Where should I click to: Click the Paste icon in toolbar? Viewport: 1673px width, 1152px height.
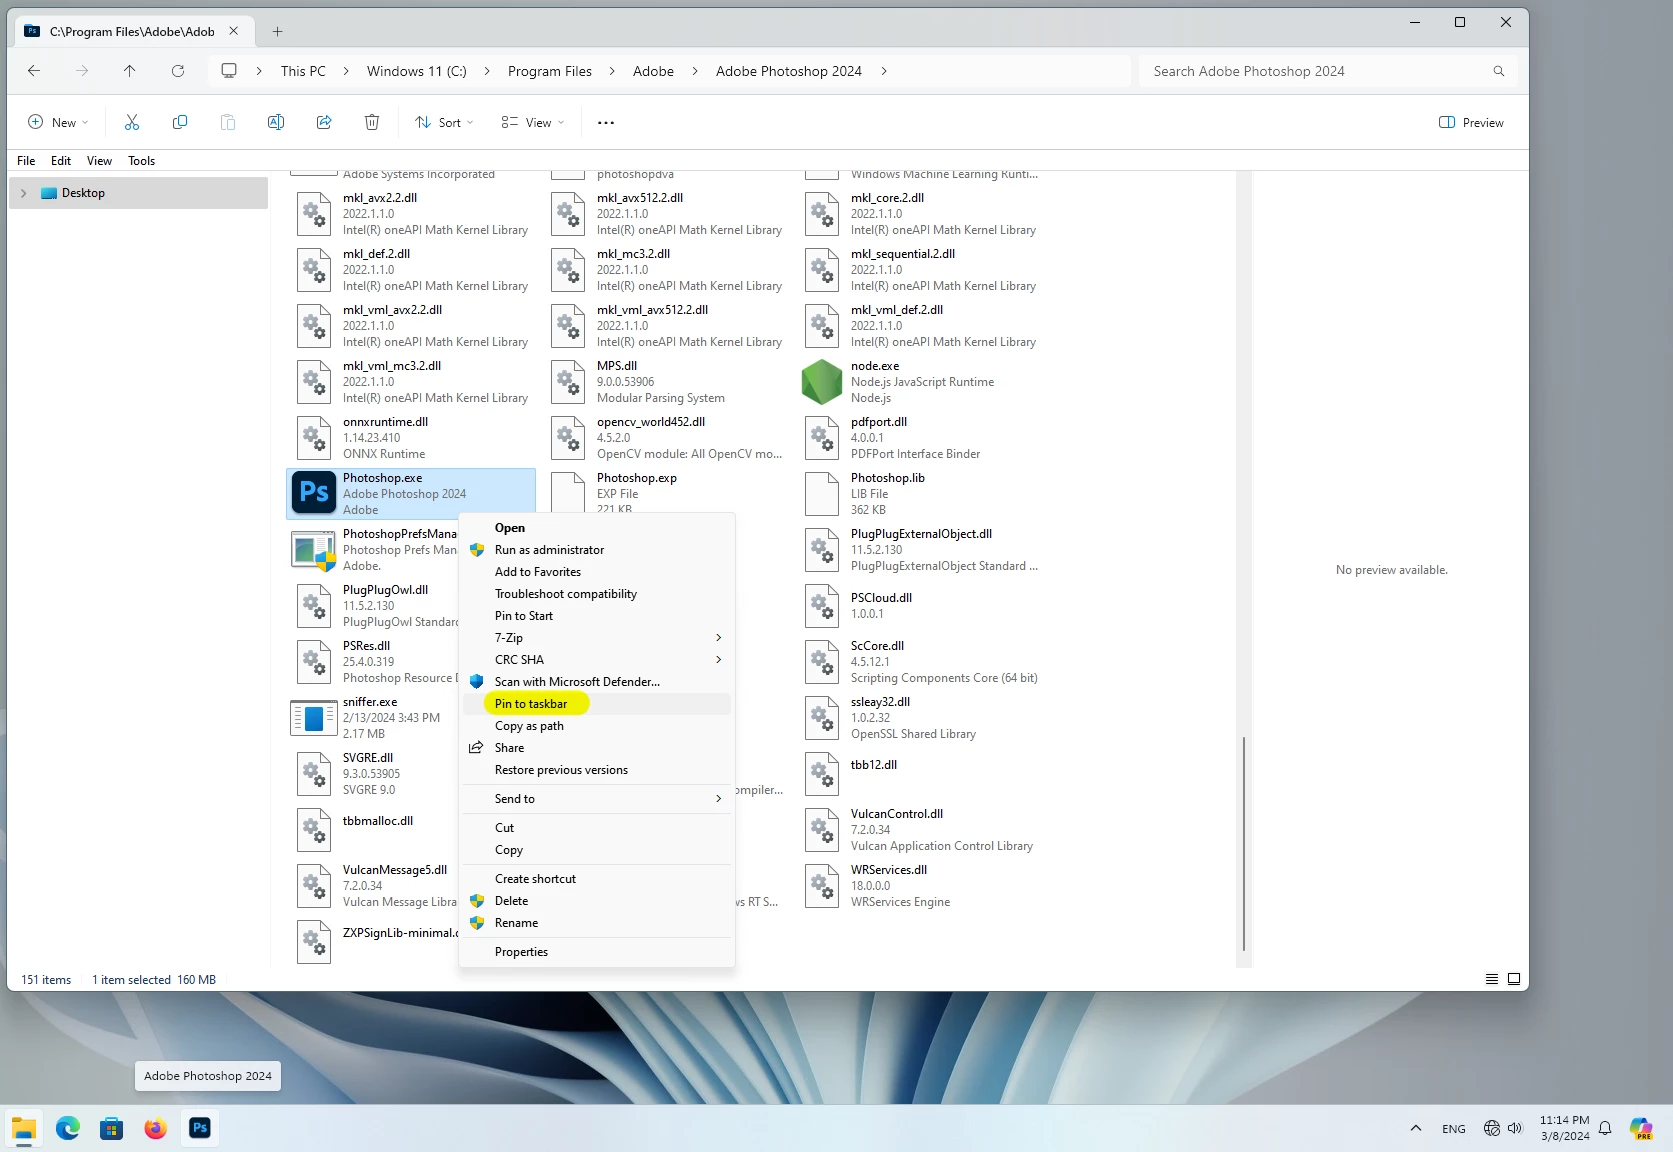coord(228,122)
